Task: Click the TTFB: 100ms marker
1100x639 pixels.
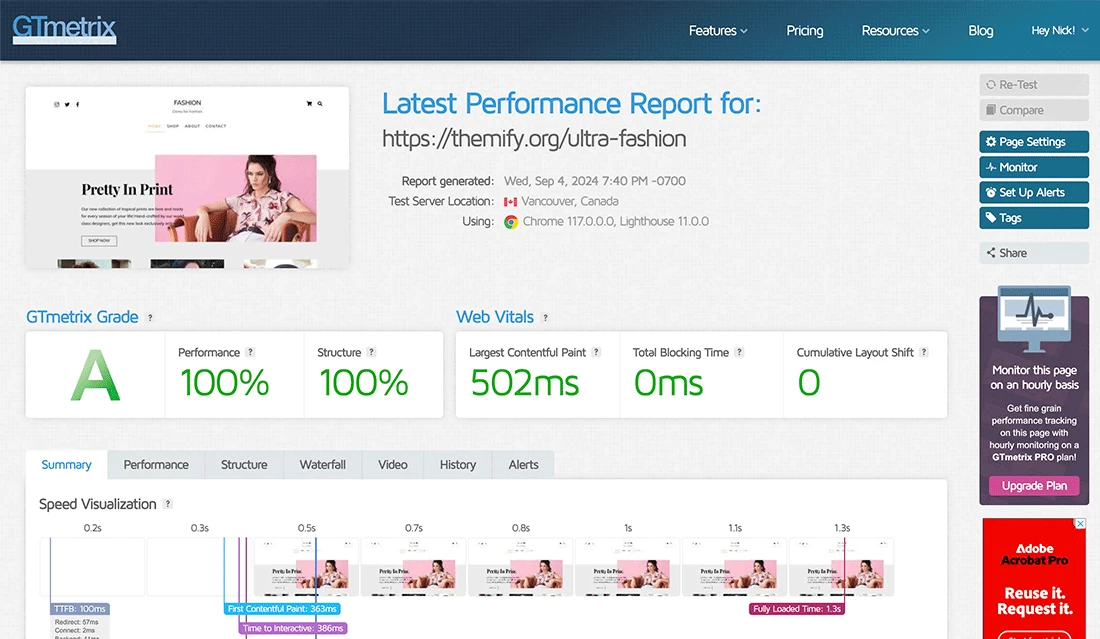Action: pyautogui.click(x=80, y=609)
